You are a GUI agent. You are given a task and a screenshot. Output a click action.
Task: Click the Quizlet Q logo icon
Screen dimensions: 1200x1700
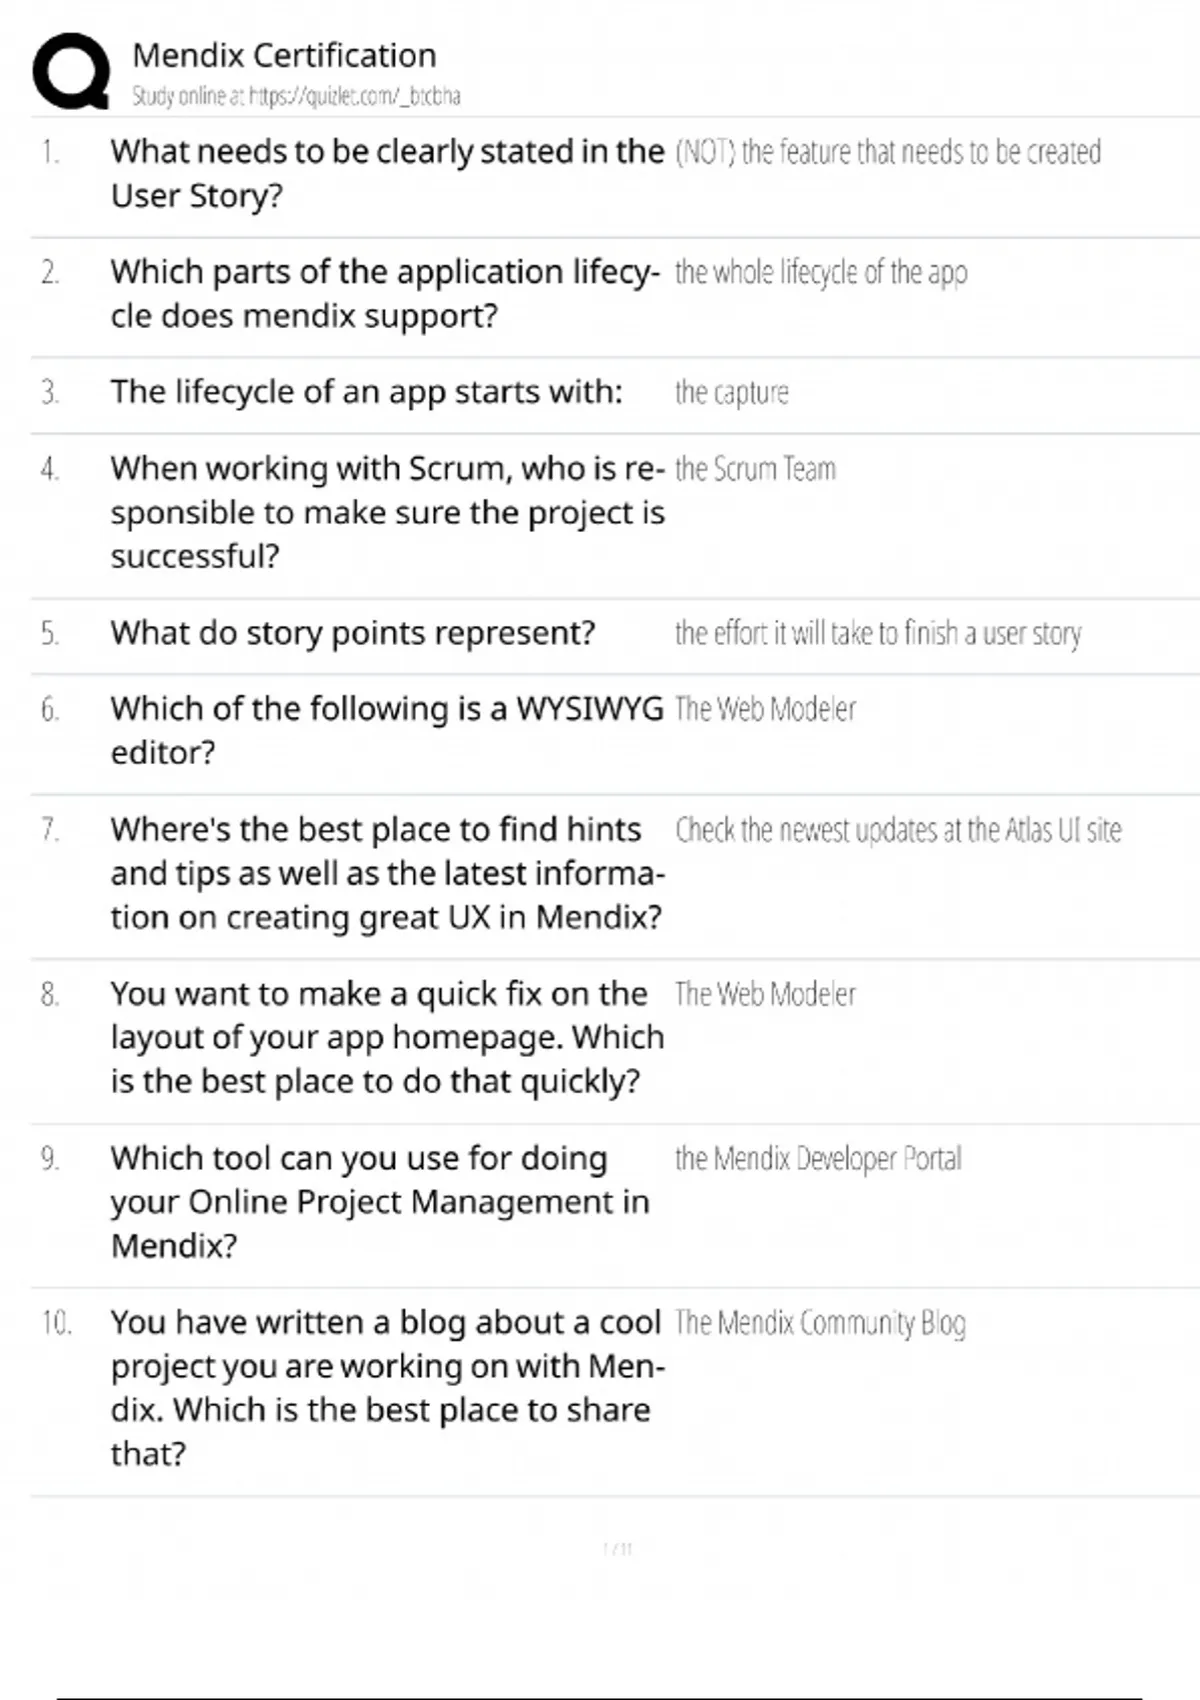(70, 70)
